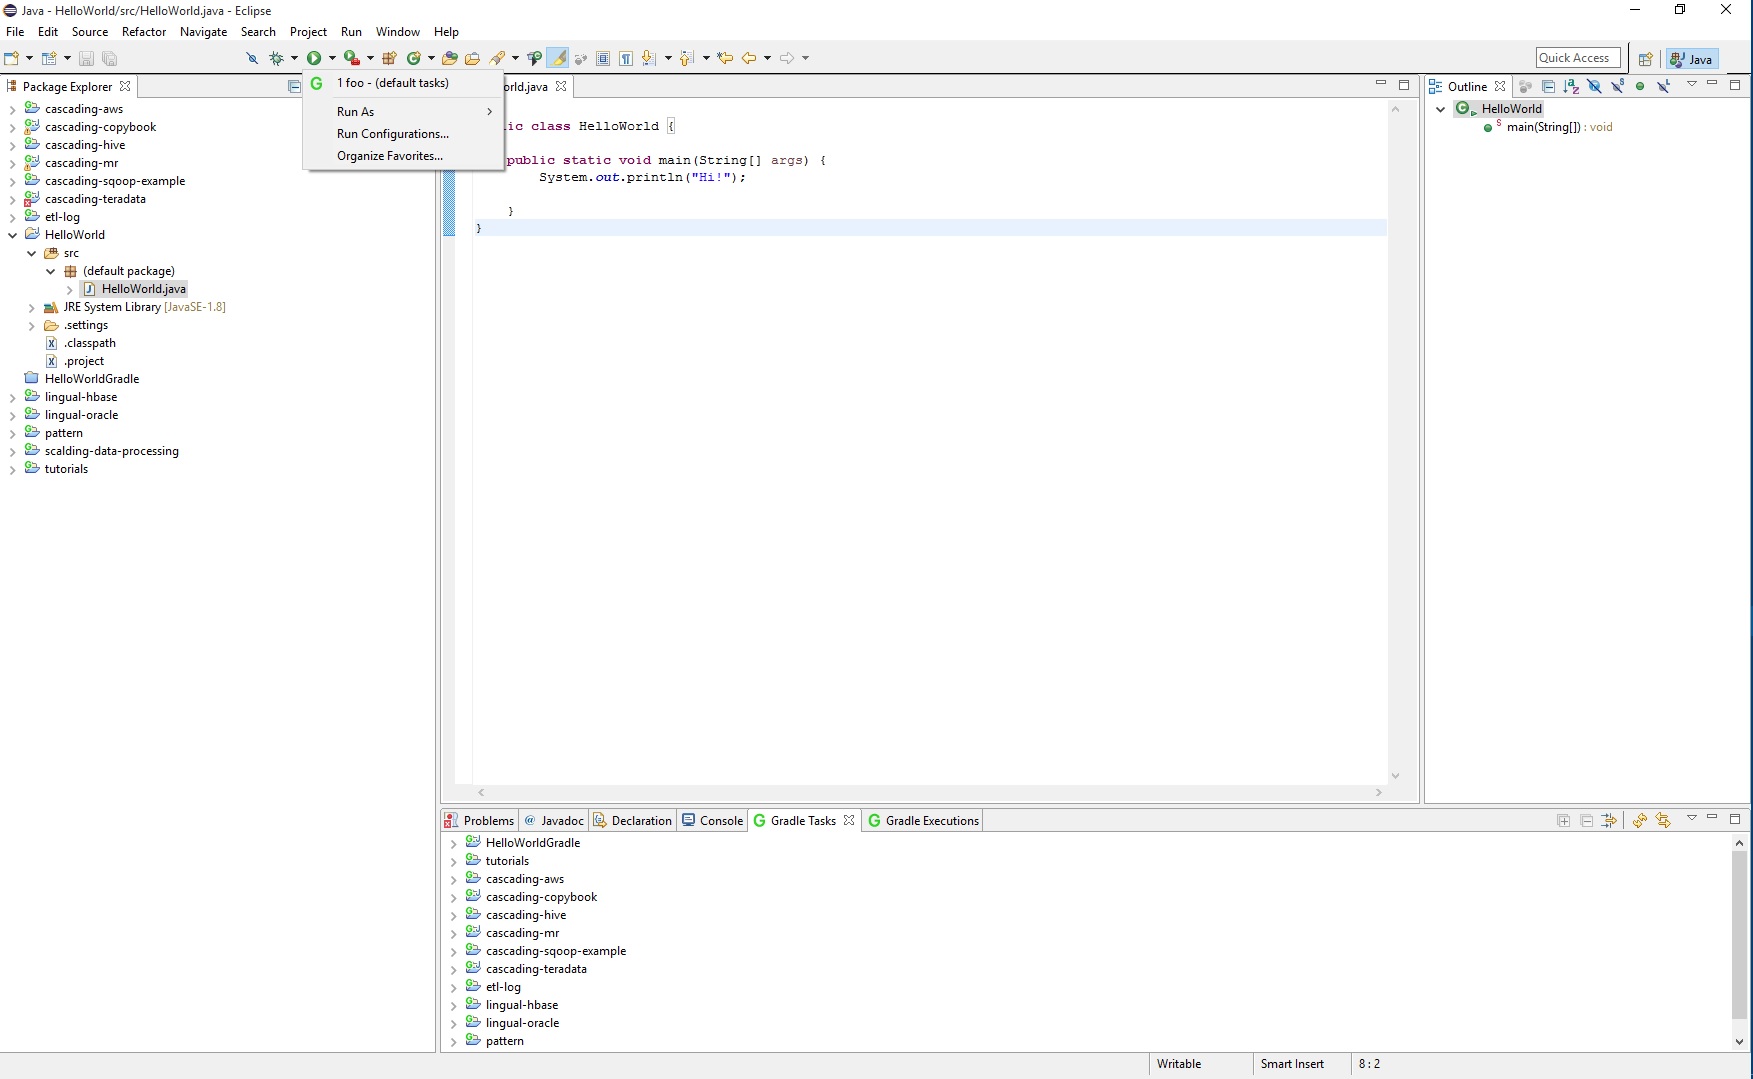Image resolution: width=1753 pixels, height=1079 pixels.
Task: Click the New file toolbar icon
Action: click(x=12, y=58)
